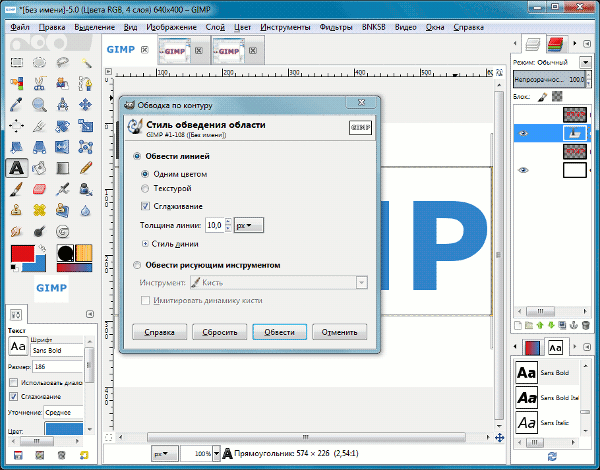Choose 'Обвести линией' radio option
600x470 pixels.
(x=137, y=156)
